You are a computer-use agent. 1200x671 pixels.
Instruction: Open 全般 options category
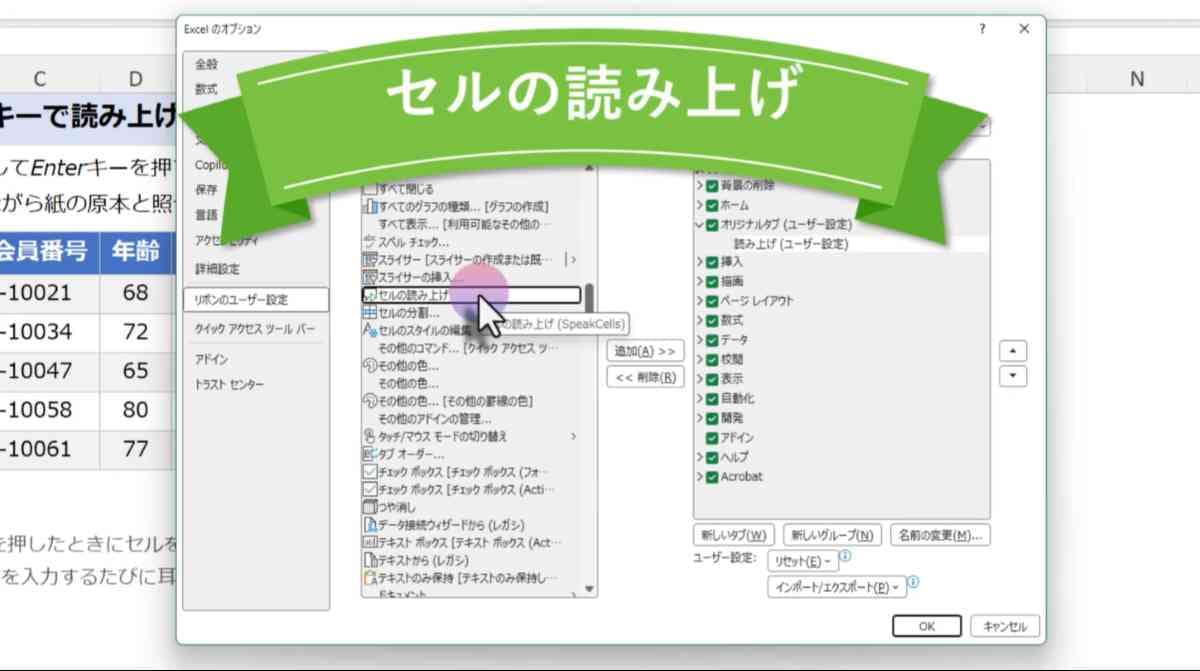pyautogui.click(x=205, y=64)
